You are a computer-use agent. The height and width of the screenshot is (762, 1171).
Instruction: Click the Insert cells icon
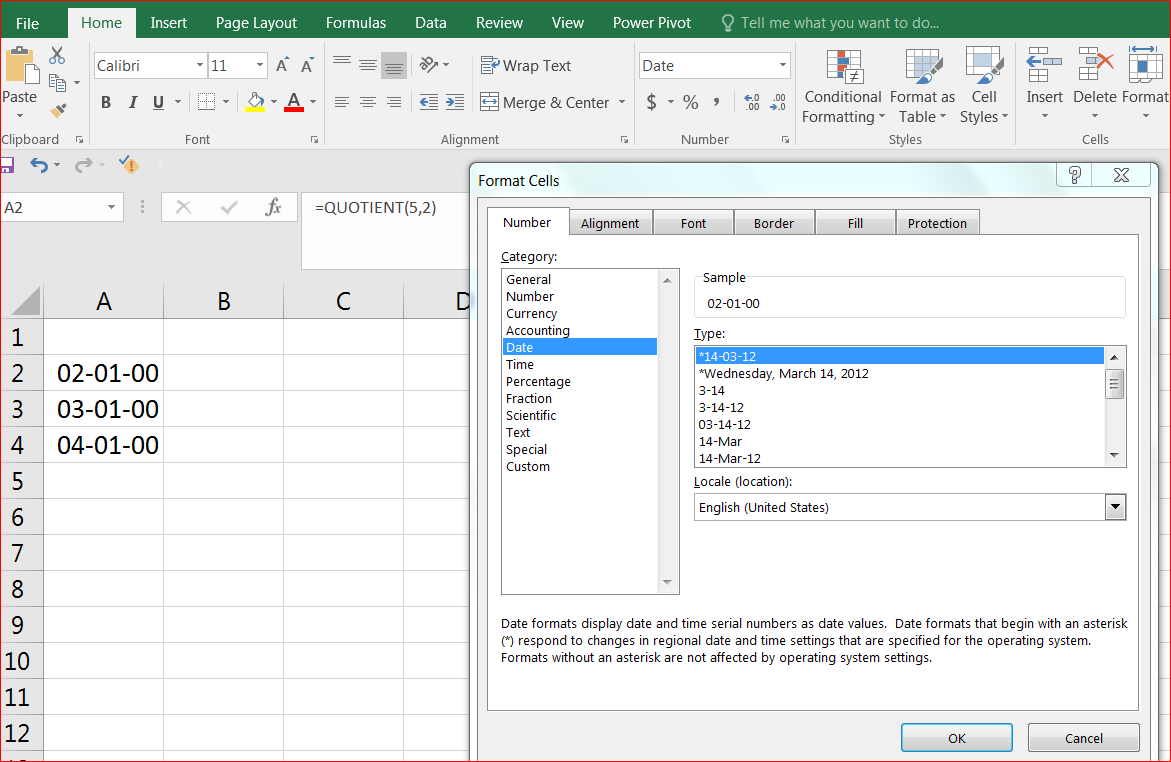pyautogui.click(x=1044, y=65)
